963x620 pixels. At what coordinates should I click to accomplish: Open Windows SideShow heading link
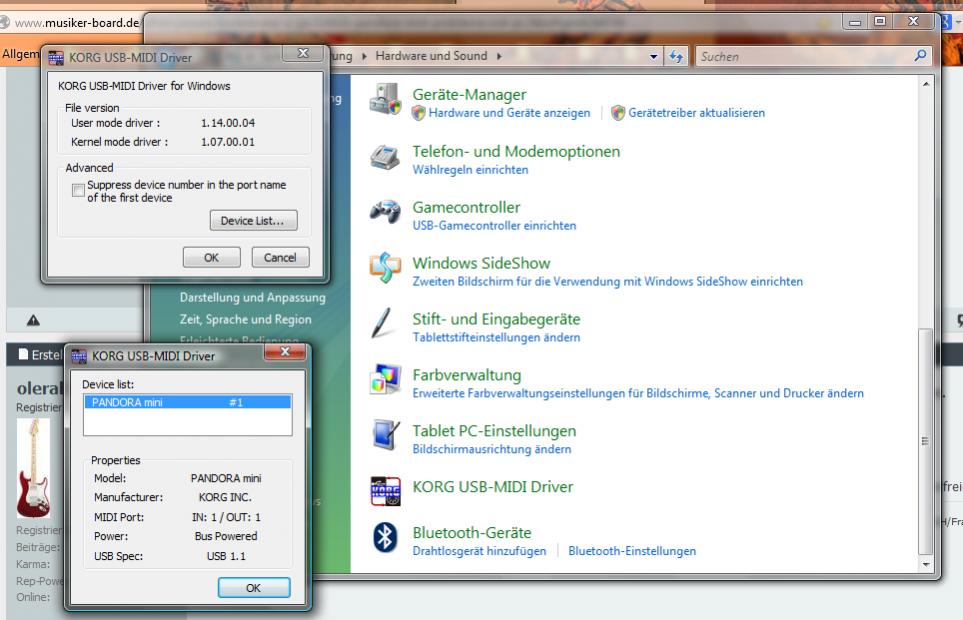coord(481,263)
